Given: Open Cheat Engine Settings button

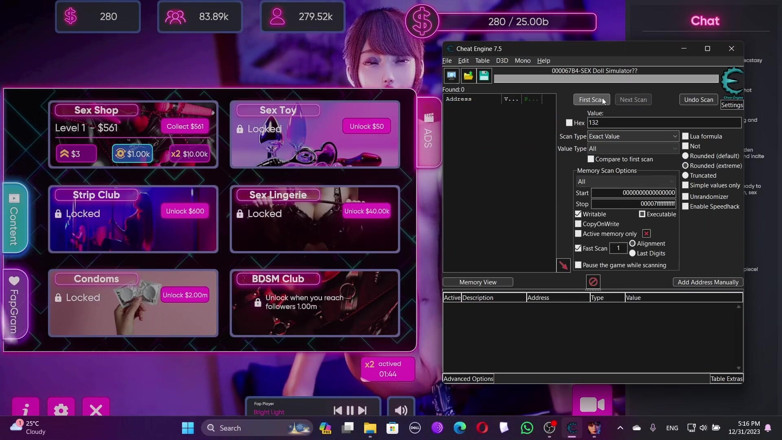Looking at the screenshot, I should click(732, 105).
